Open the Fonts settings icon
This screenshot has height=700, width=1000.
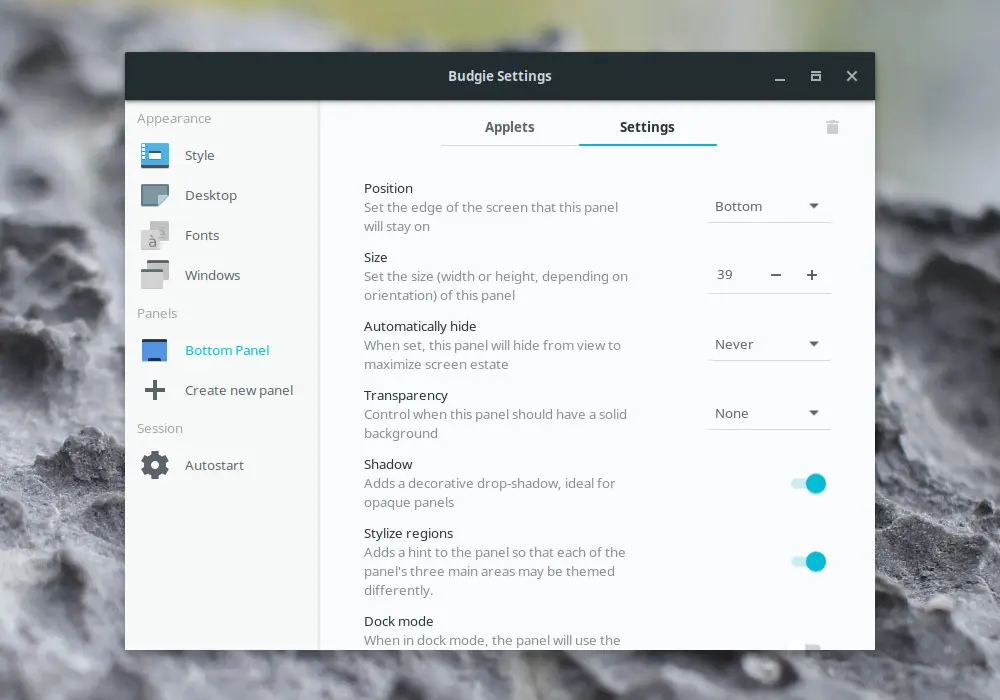(x=155, y=235)
